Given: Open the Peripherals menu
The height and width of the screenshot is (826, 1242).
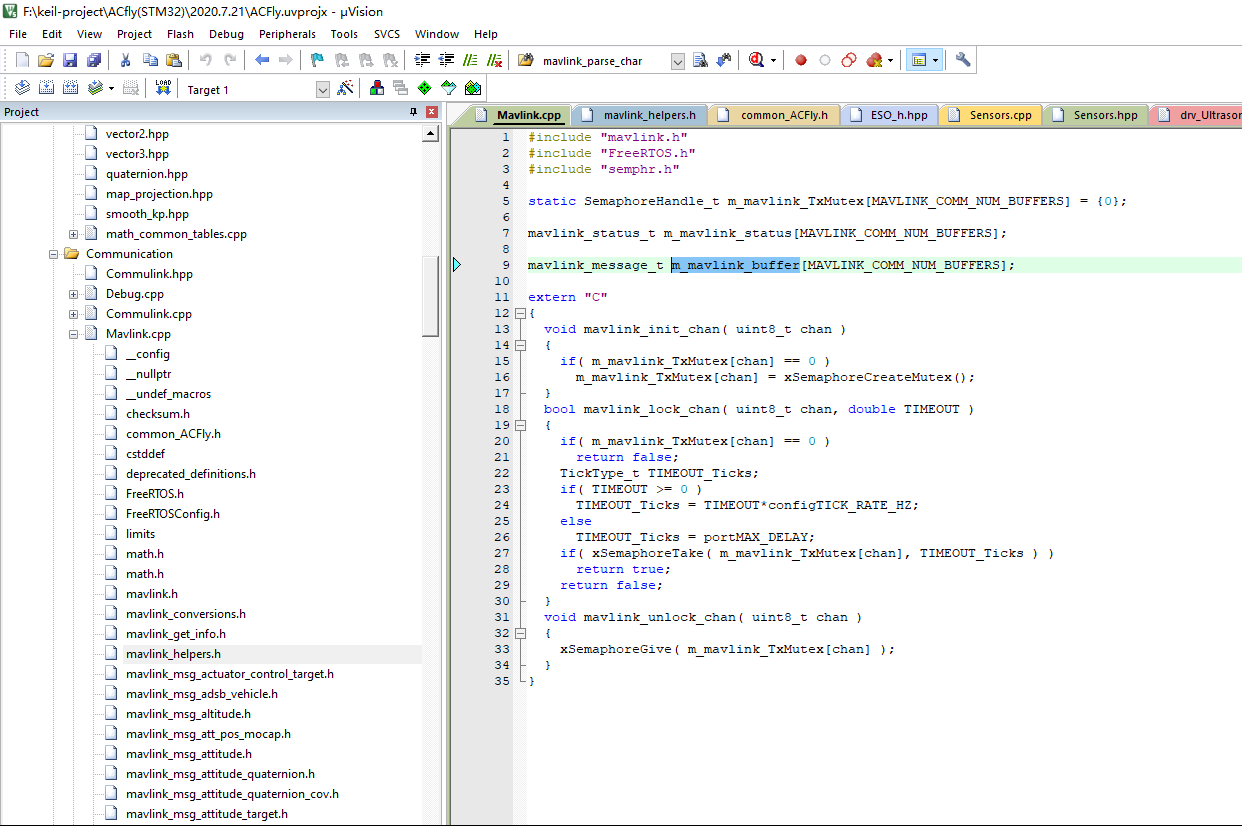Looking at the screenshot, I should click(x=287, y=34).
